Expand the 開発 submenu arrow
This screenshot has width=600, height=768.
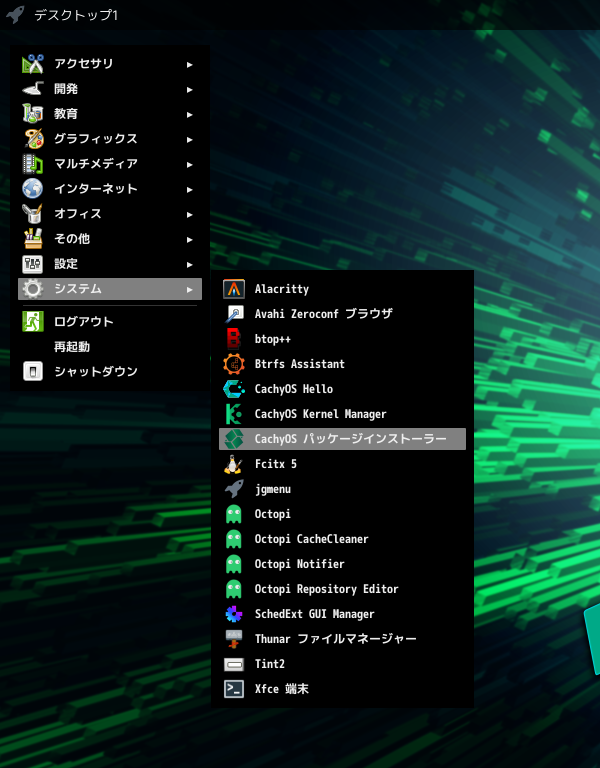[x=190, y=89]
